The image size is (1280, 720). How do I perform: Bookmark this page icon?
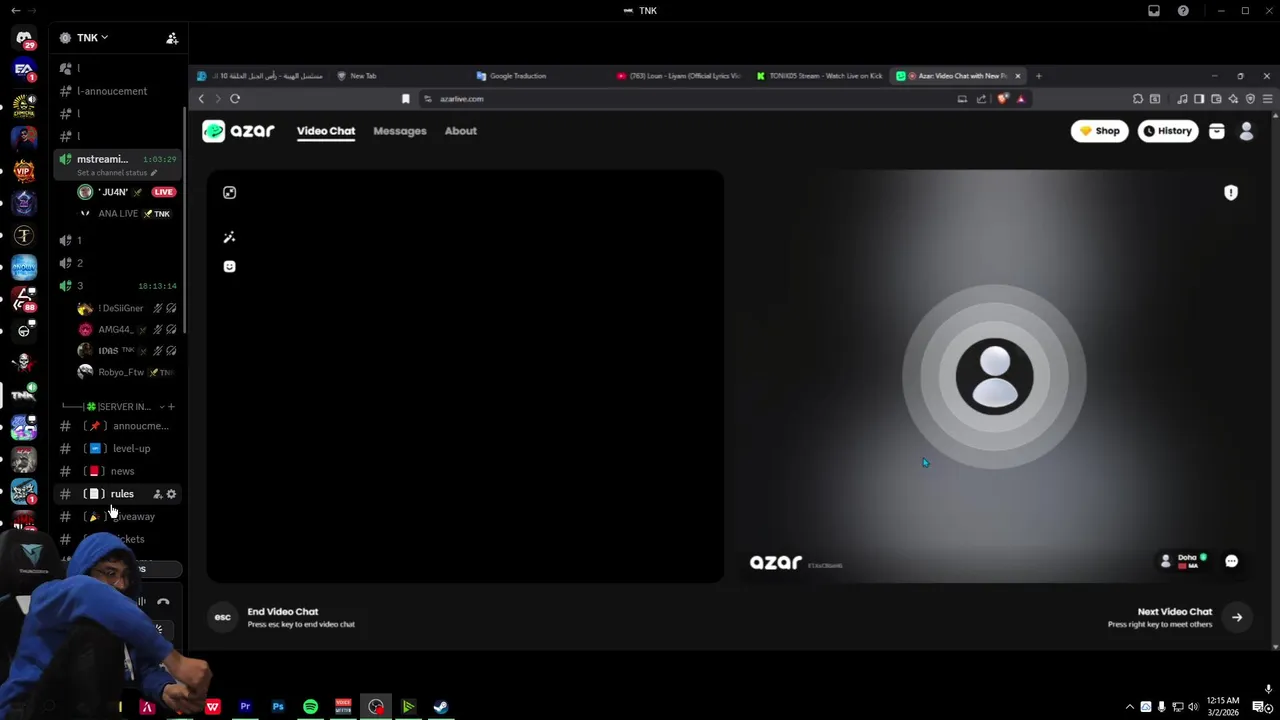[405, 99]
